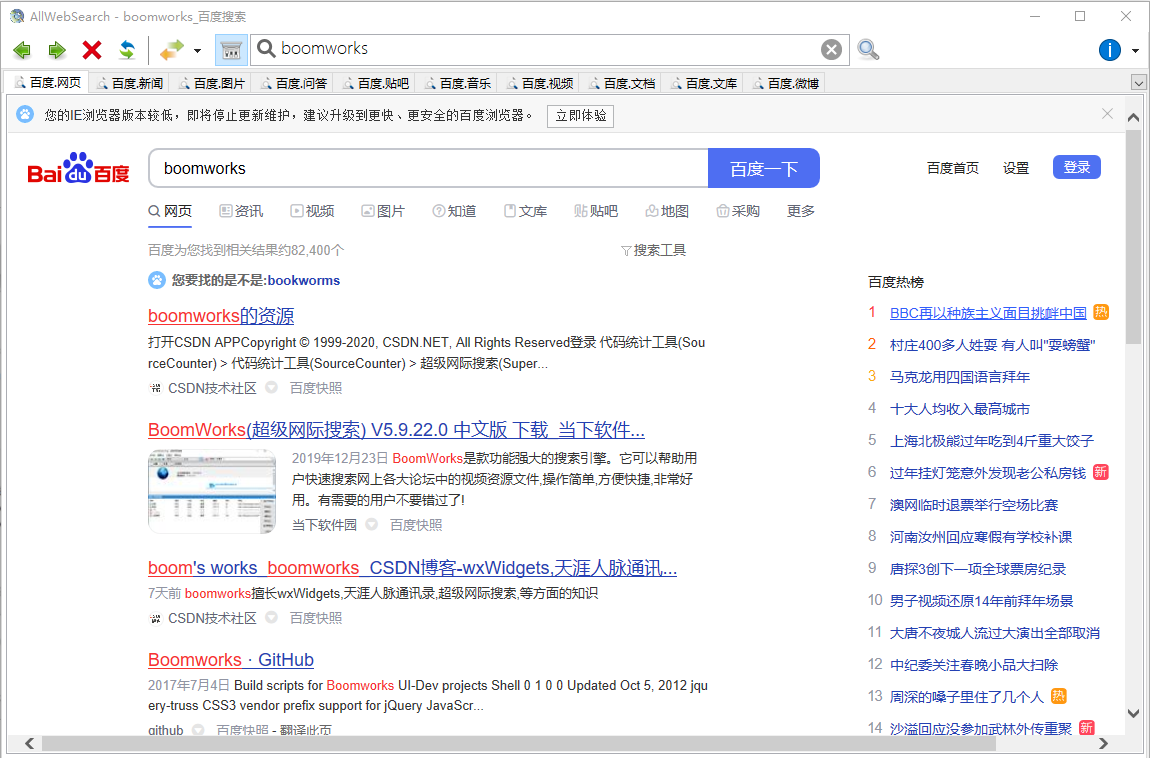Open the BoomWorks(超级网际搜索) V5.9.22.0 result
The image size is (1150, 758).
396,430
